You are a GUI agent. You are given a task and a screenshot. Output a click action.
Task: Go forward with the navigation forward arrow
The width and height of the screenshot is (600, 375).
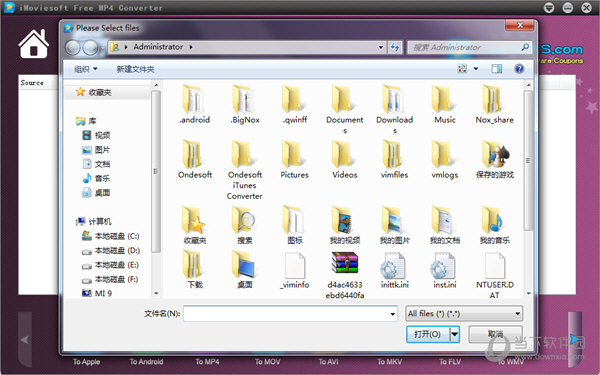[90, 48]
